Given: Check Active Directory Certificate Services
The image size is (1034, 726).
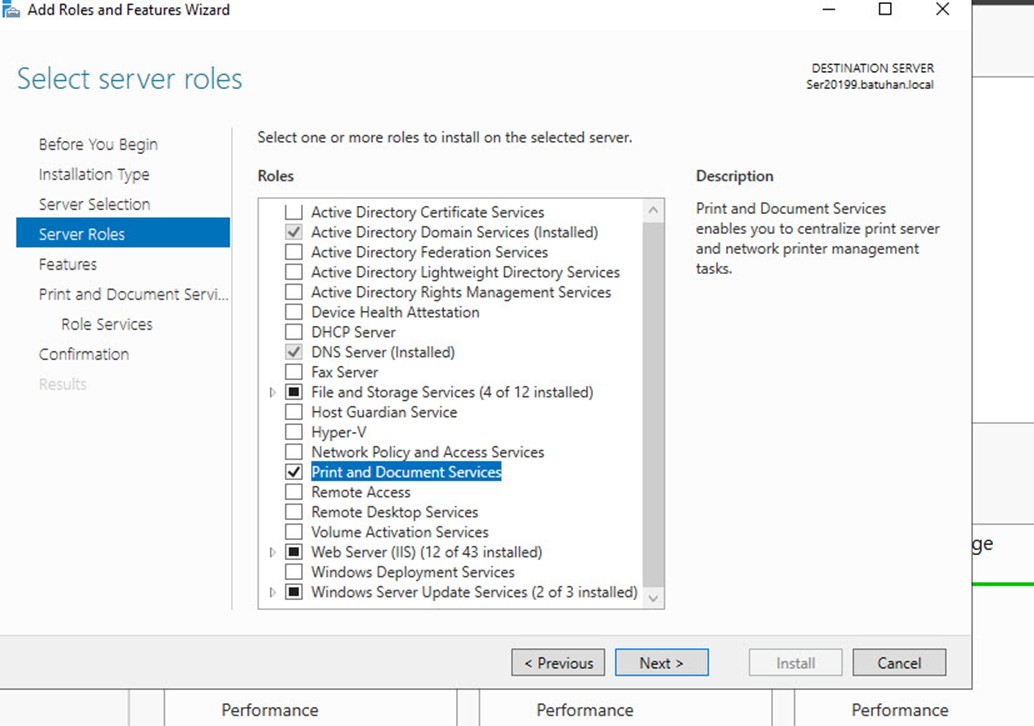Looking at the screenshot, I should point(293,212).
